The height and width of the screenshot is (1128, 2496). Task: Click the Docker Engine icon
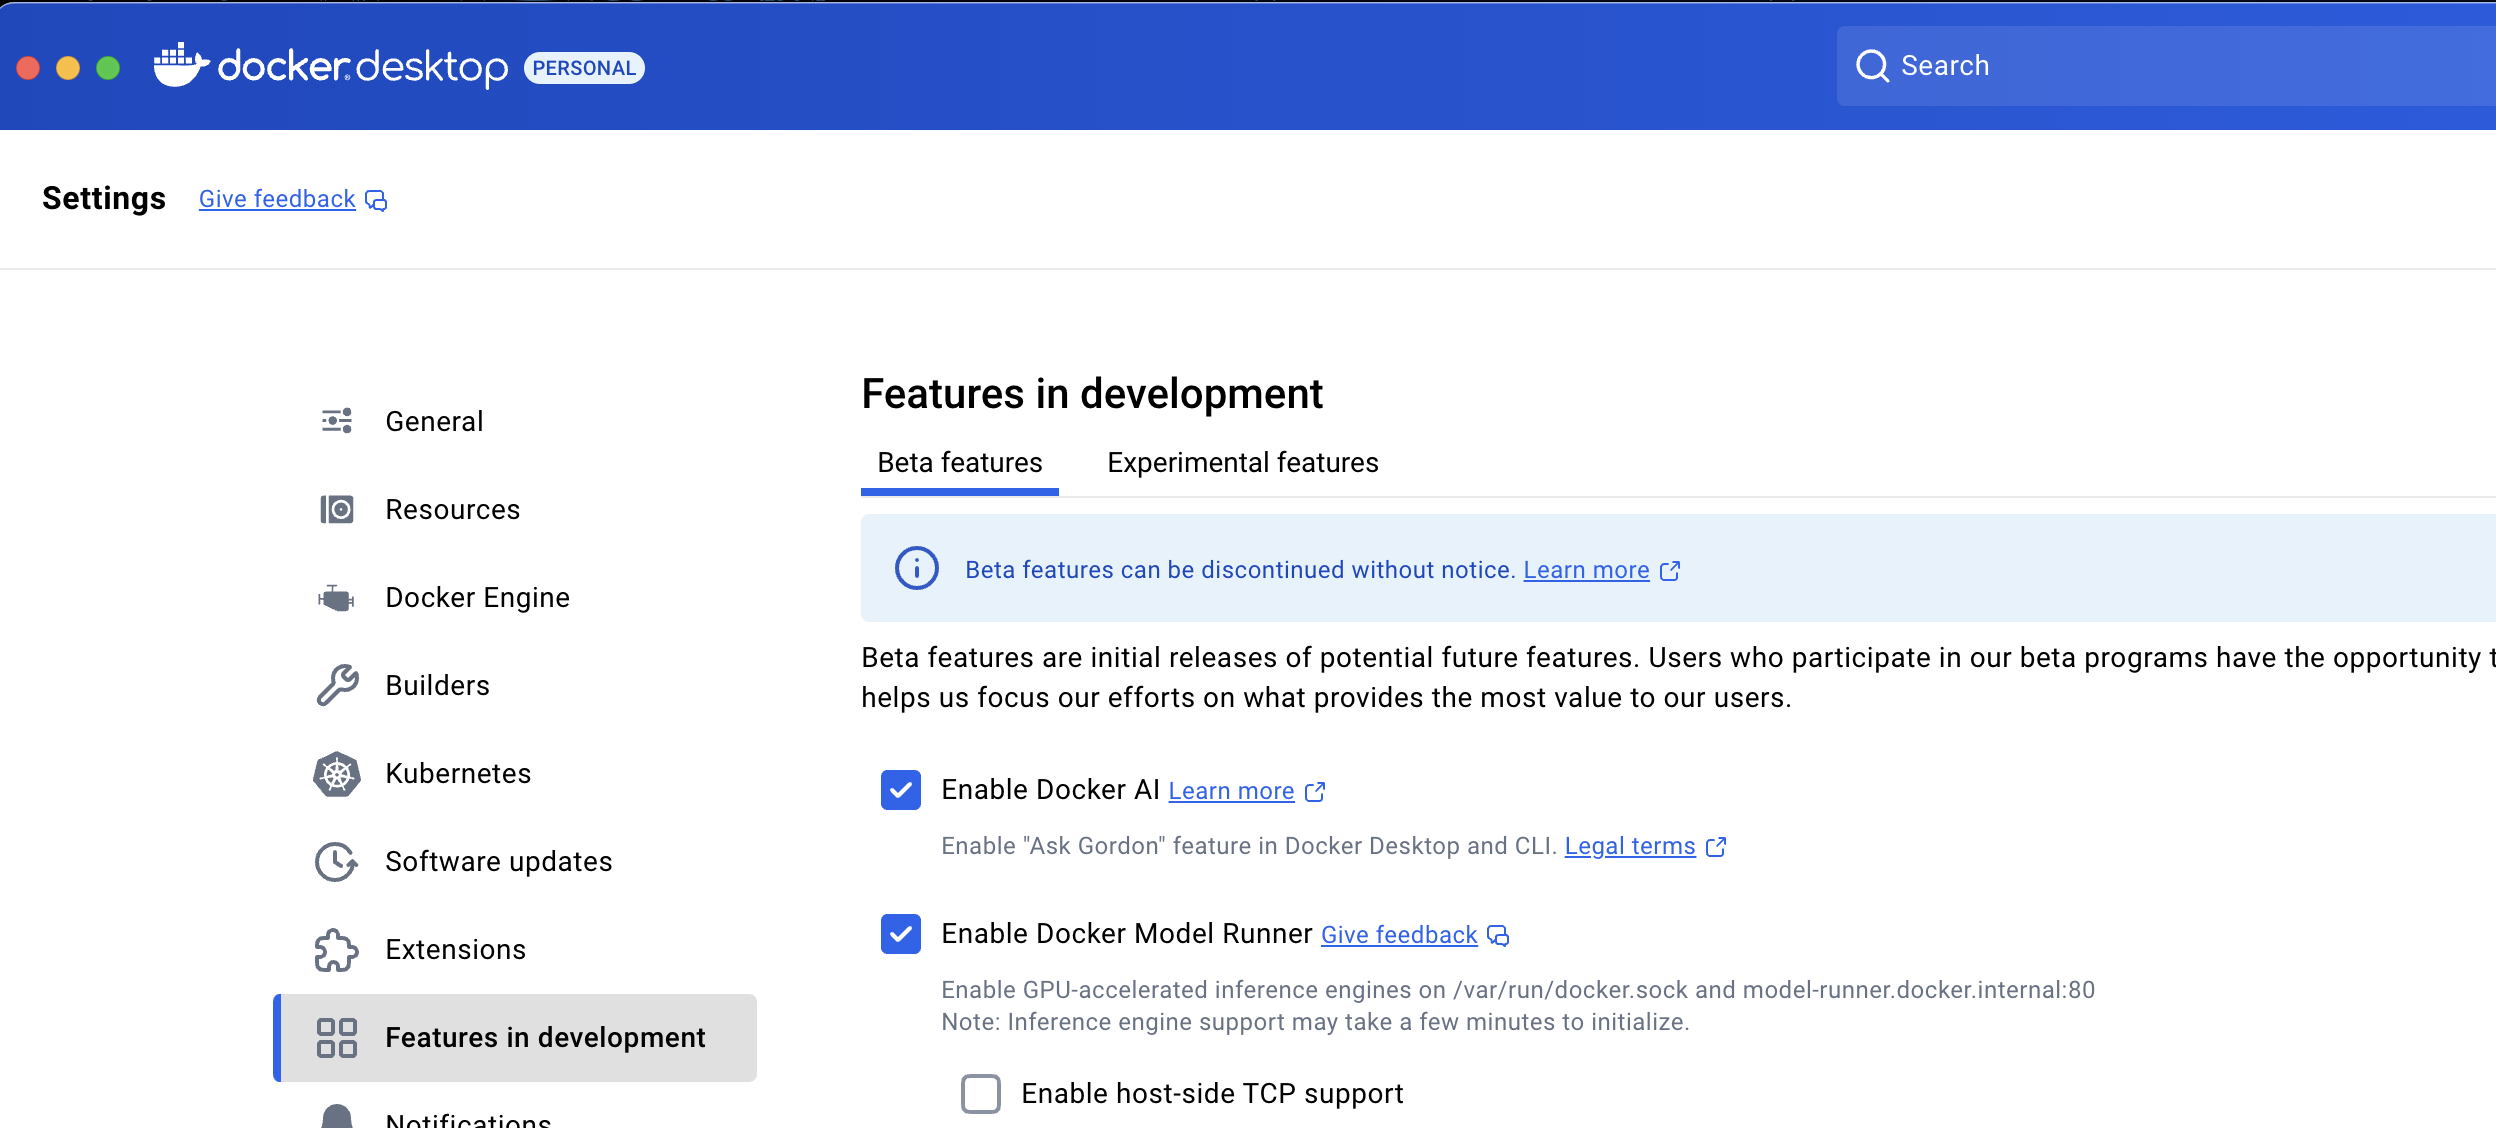[x=337, y=598]
